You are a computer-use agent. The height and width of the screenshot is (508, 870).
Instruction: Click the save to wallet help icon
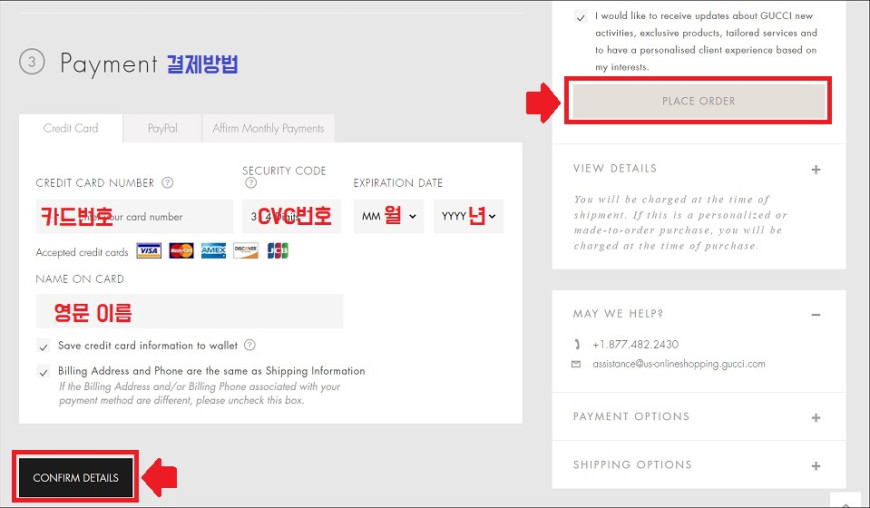250,345
